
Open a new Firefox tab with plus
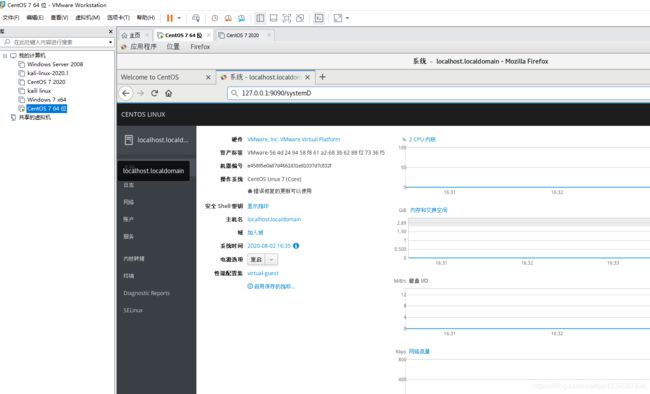[x=323, y=77]
